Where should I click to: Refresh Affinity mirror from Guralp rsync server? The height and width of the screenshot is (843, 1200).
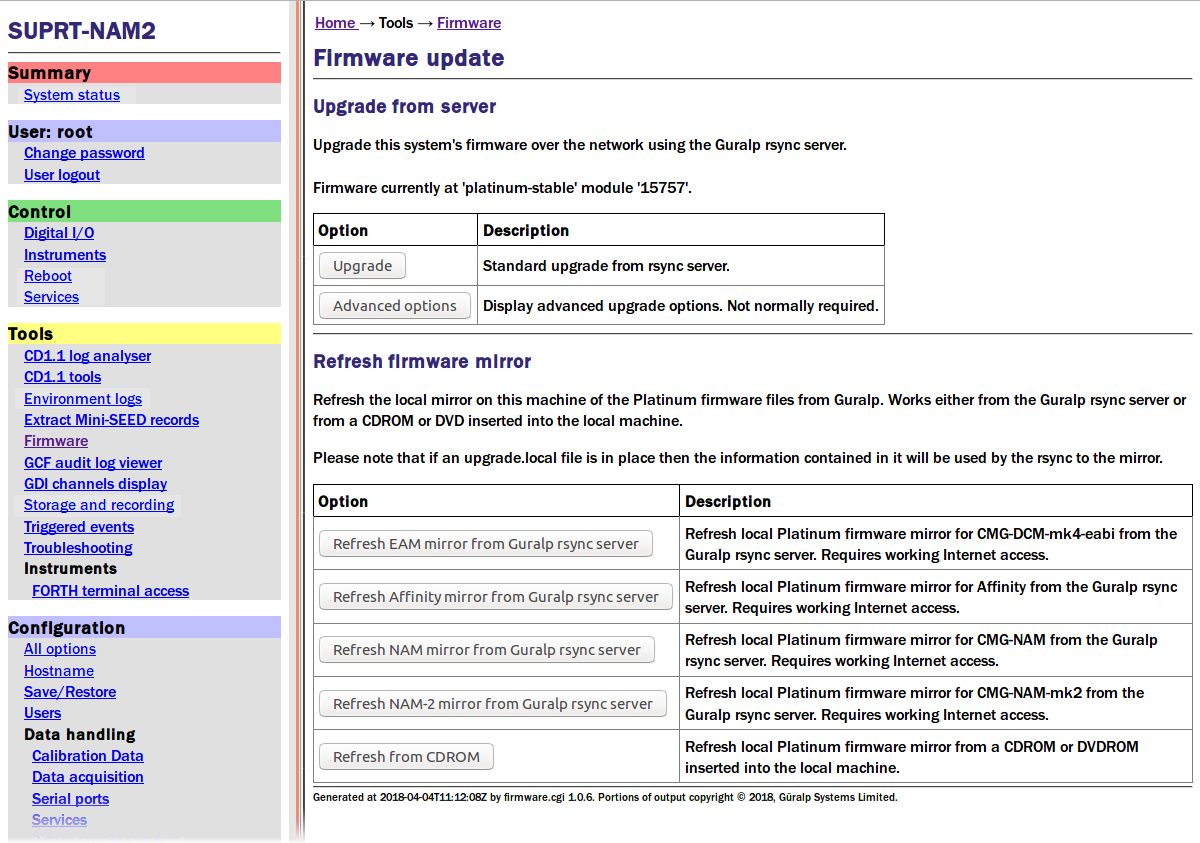tap(496, 597)
